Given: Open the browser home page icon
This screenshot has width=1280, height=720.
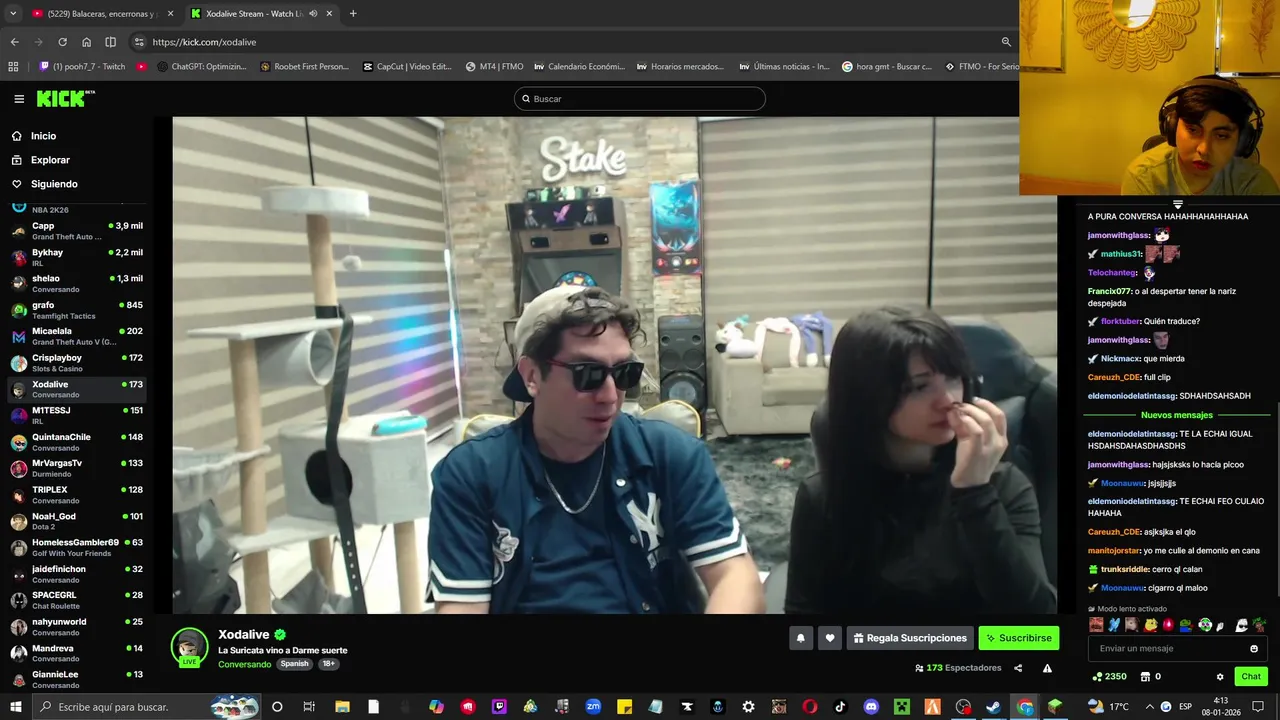Looking at the screenshot, I should click(x=87, y=42).
